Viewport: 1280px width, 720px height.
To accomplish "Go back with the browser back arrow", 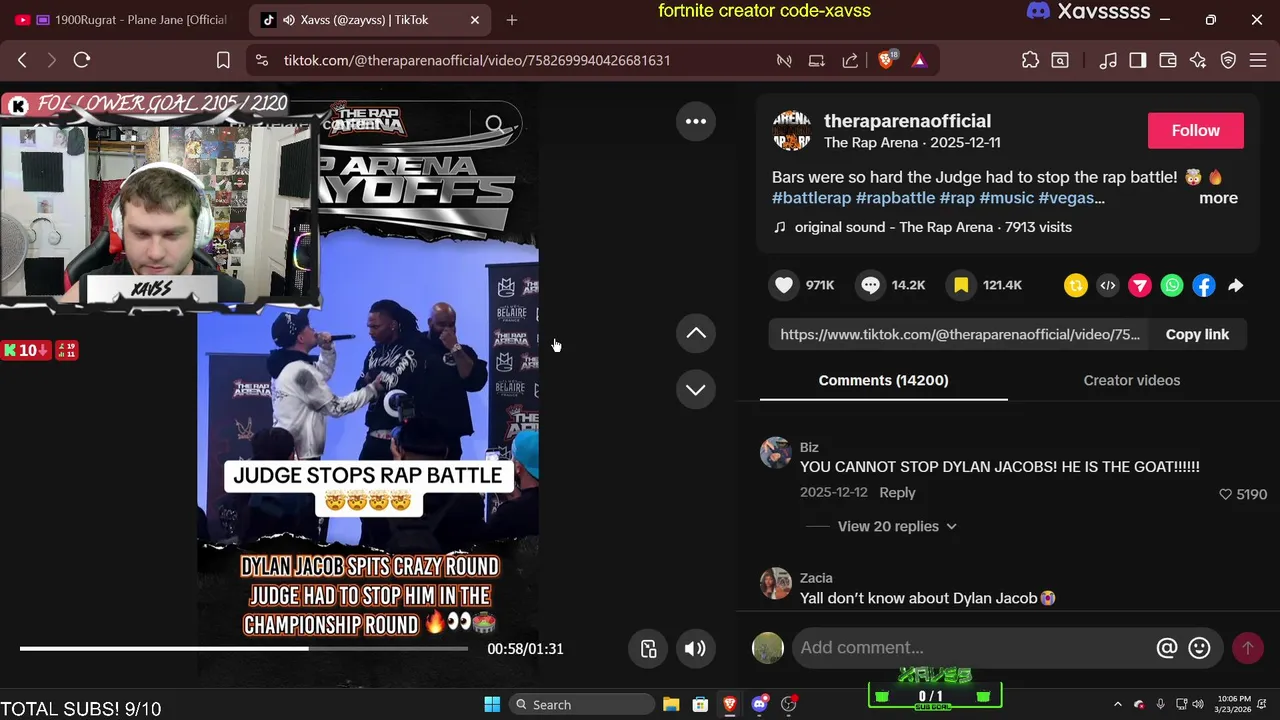I will click(x=22, y=60).
